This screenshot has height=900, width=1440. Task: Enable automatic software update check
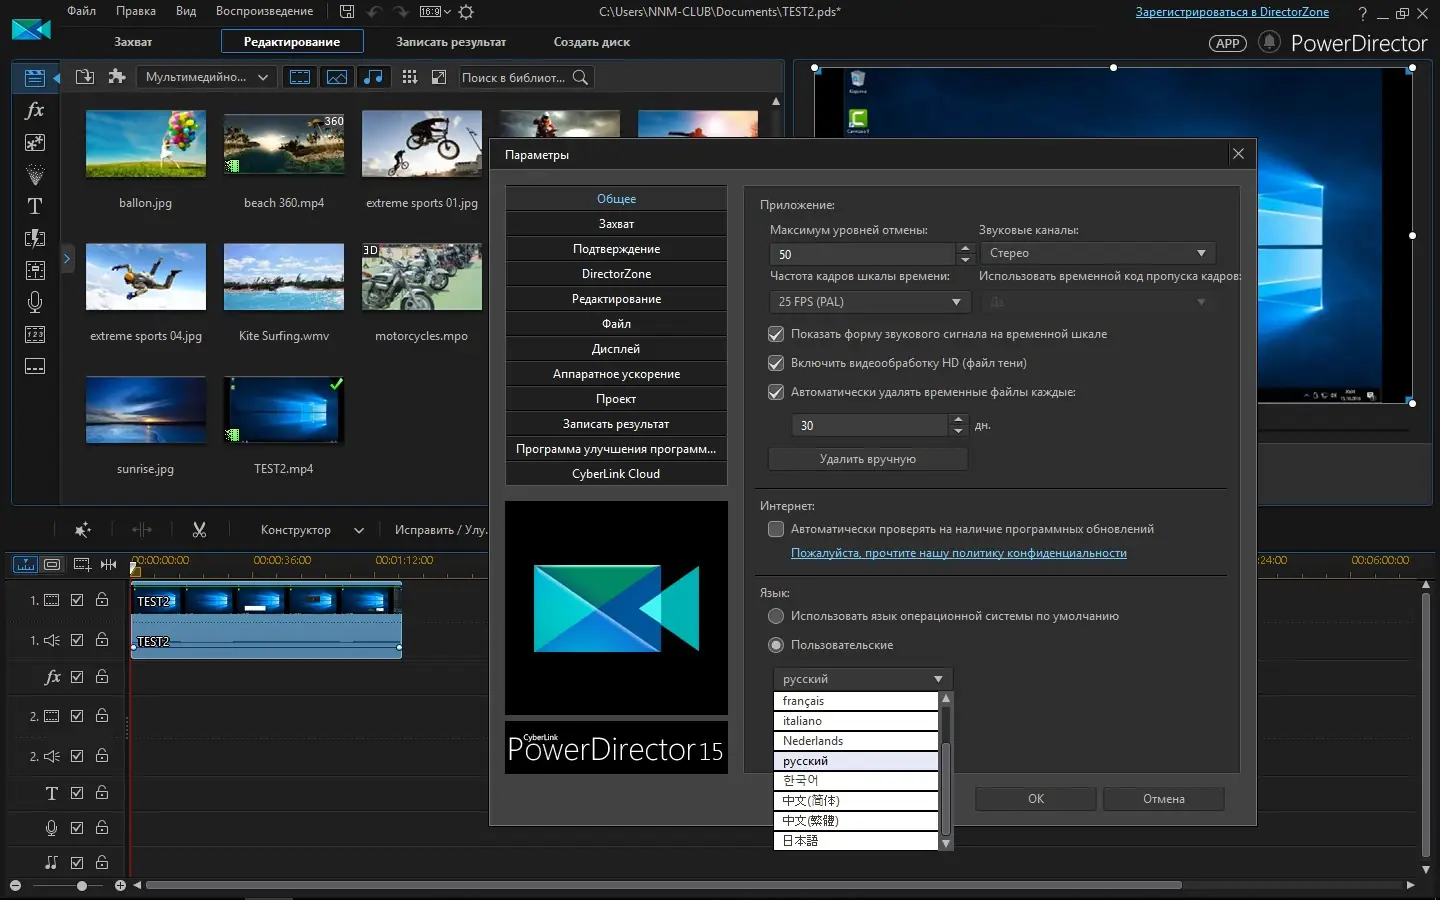(776, 529)
